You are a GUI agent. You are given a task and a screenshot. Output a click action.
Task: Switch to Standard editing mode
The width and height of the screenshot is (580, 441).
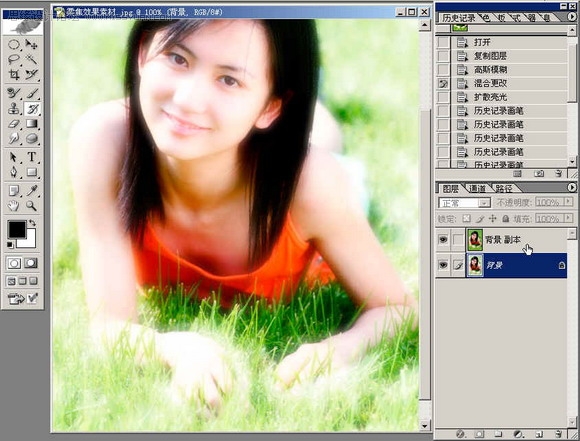(14, 263)
